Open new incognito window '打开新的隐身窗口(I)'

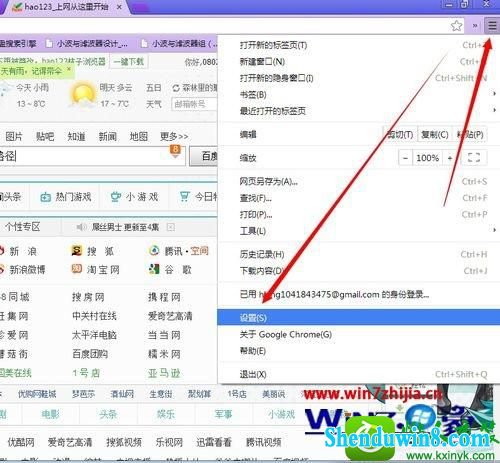(358, 78)
